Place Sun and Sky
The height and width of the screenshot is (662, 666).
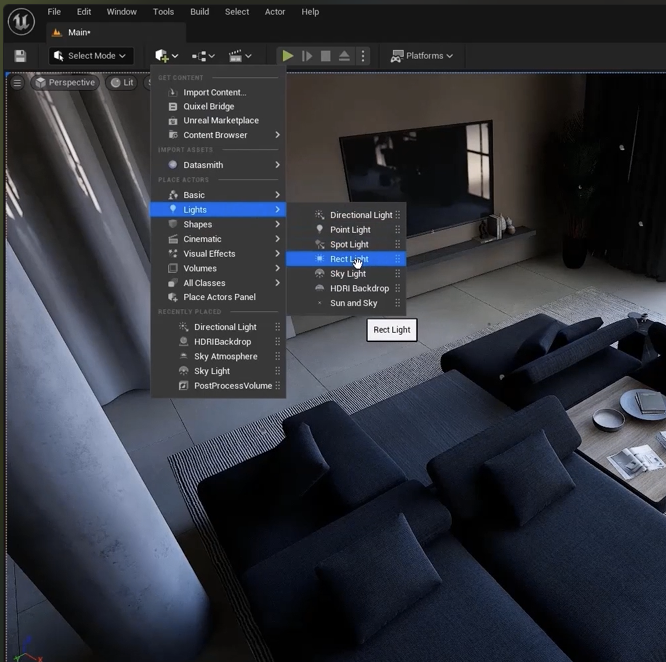[x=346, y=303]
